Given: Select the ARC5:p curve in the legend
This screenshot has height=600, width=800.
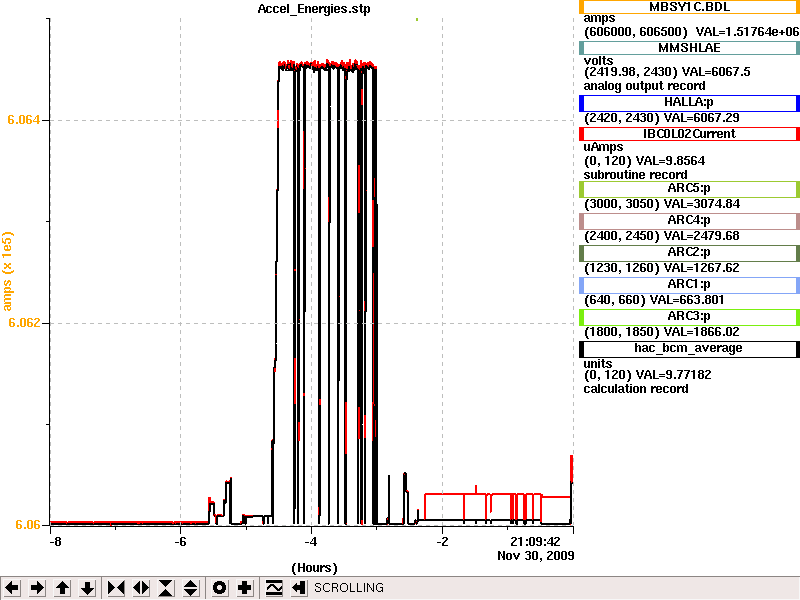Looking at the screenshot, I should point(689,188).
